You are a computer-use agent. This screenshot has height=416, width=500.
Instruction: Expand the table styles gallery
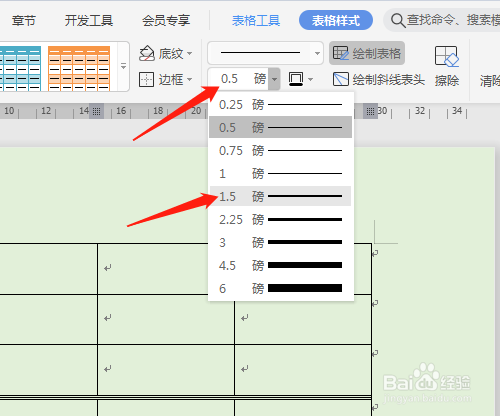point(123,66)
